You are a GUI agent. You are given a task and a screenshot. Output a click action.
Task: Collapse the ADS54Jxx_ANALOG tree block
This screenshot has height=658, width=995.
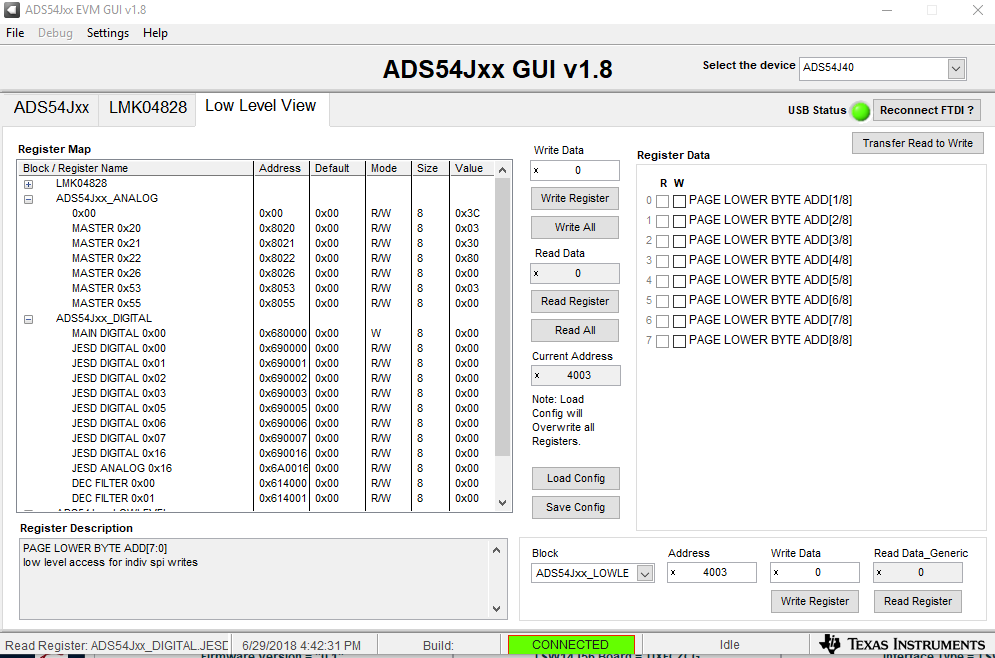coord(29,199)
